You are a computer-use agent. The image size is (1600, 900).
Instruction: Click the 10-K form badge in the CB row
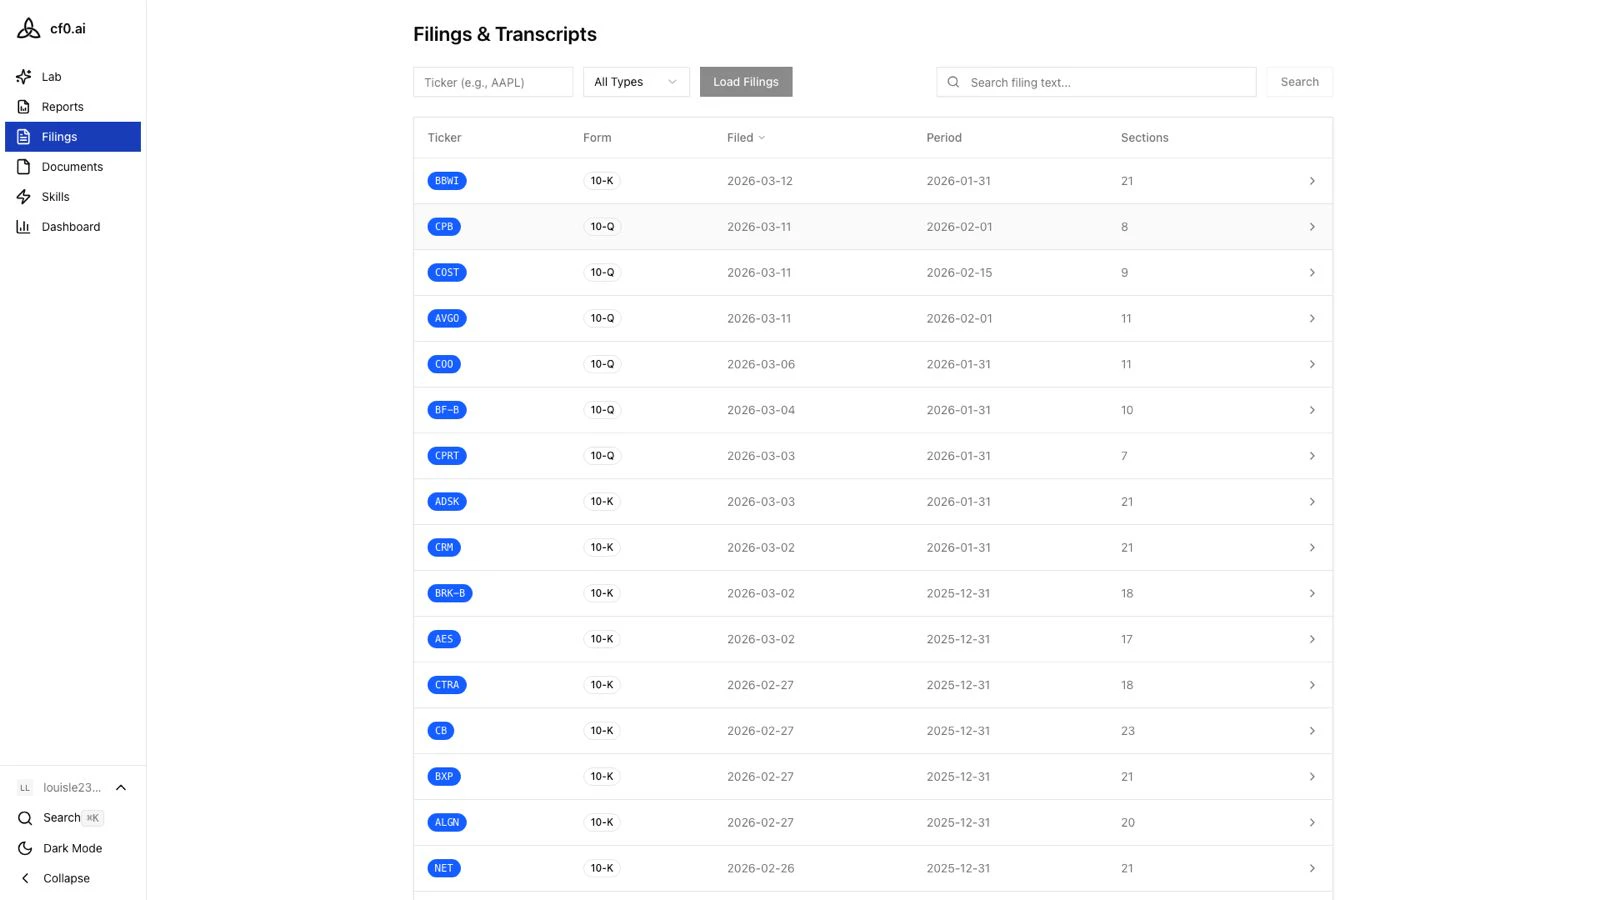602,731
